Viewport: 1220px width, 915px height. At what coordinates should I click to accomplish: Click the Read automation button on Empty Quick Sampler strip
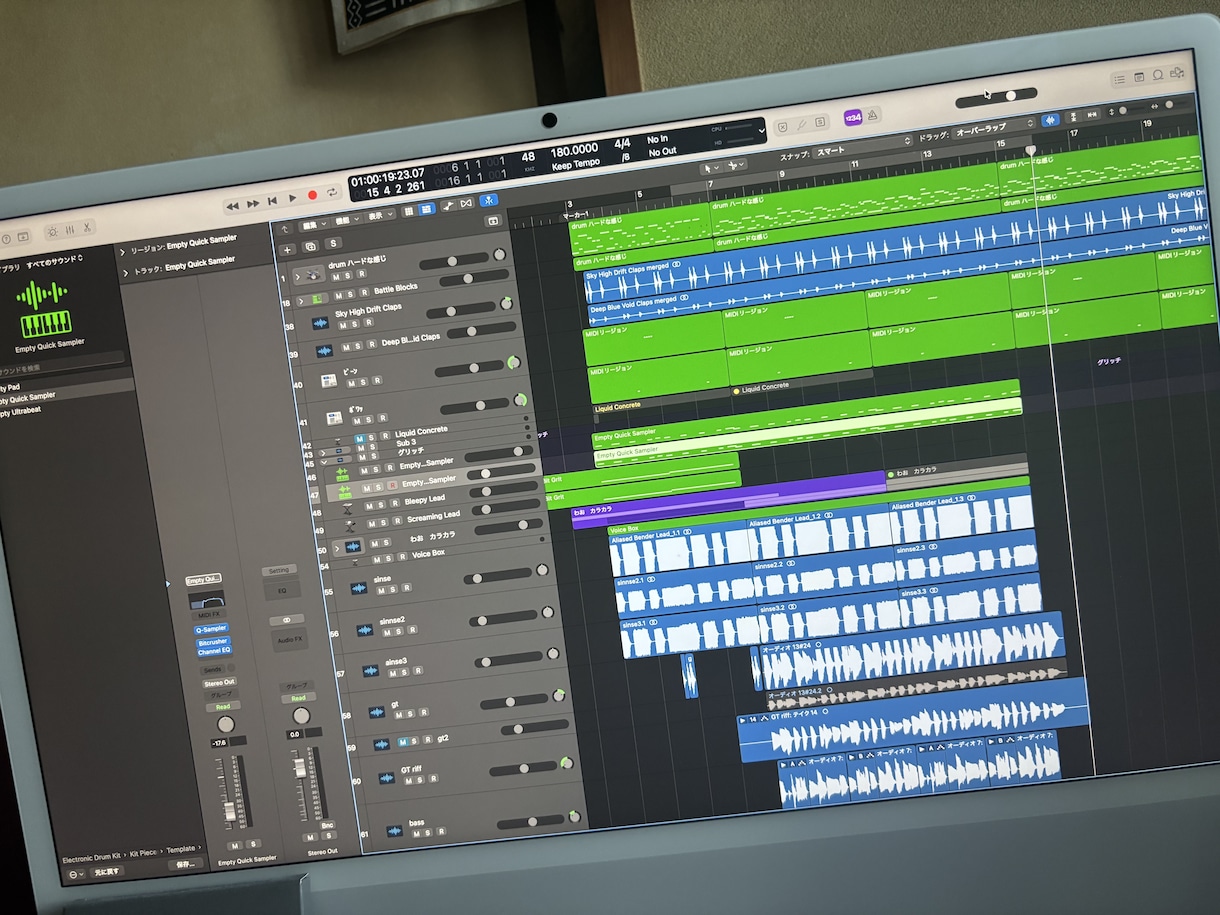pos(222,707)
